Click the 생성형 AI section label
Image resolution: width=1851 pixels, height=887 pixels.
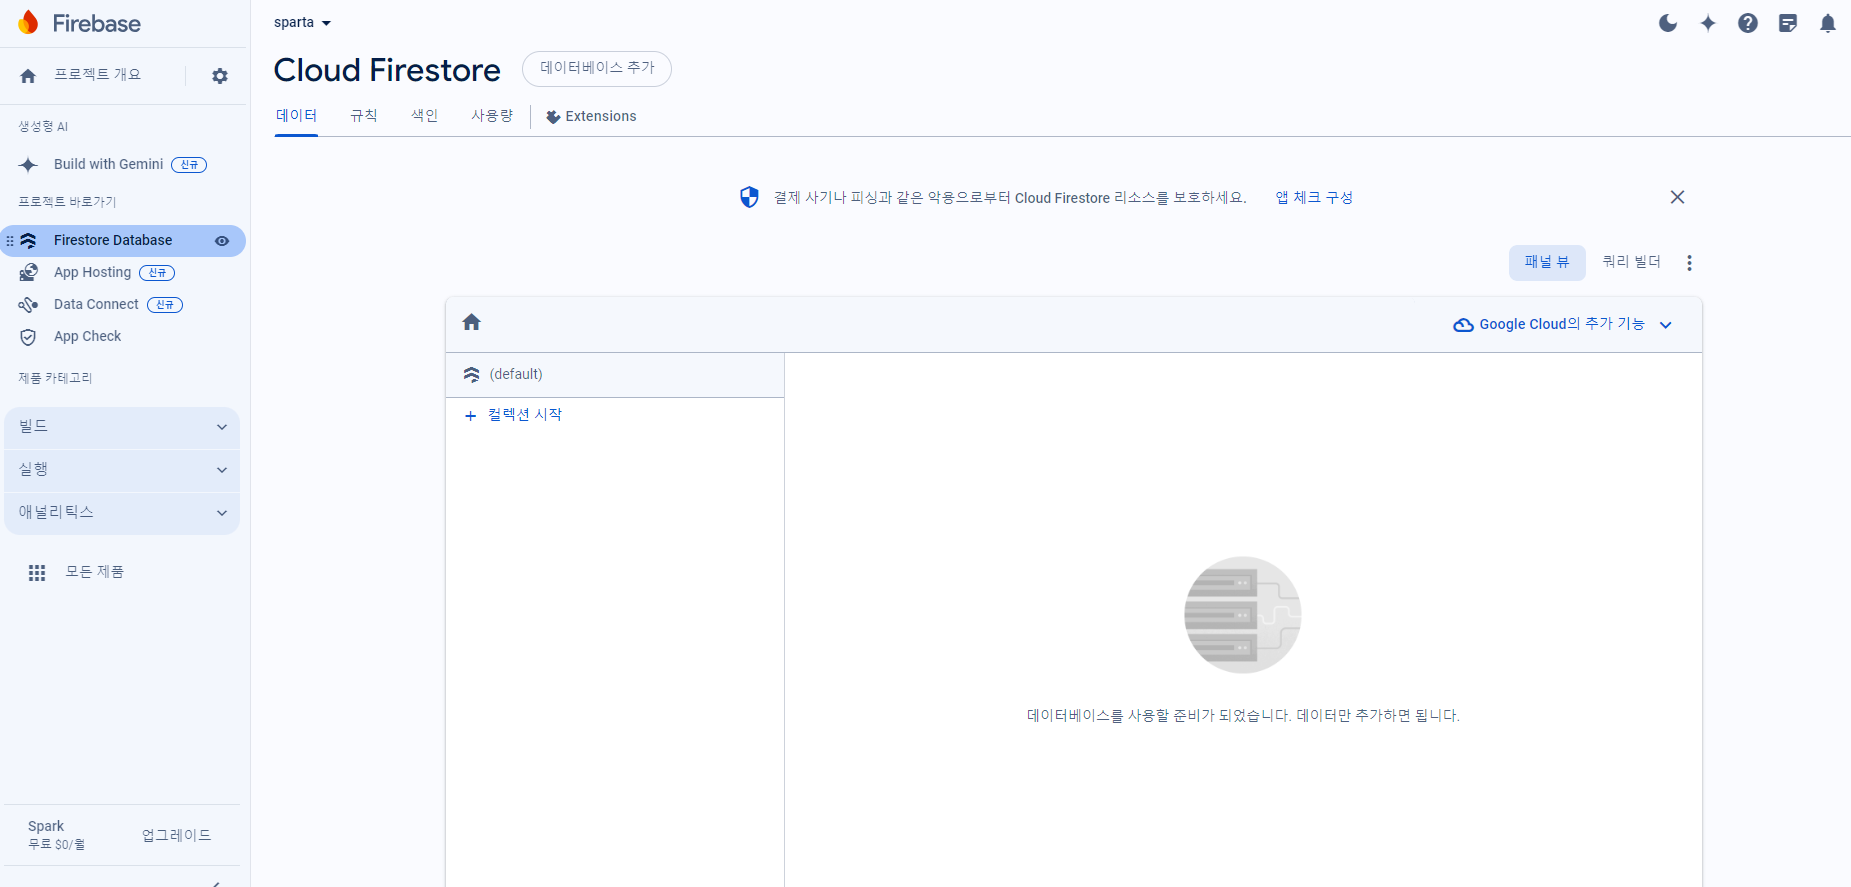coord(43,127)
